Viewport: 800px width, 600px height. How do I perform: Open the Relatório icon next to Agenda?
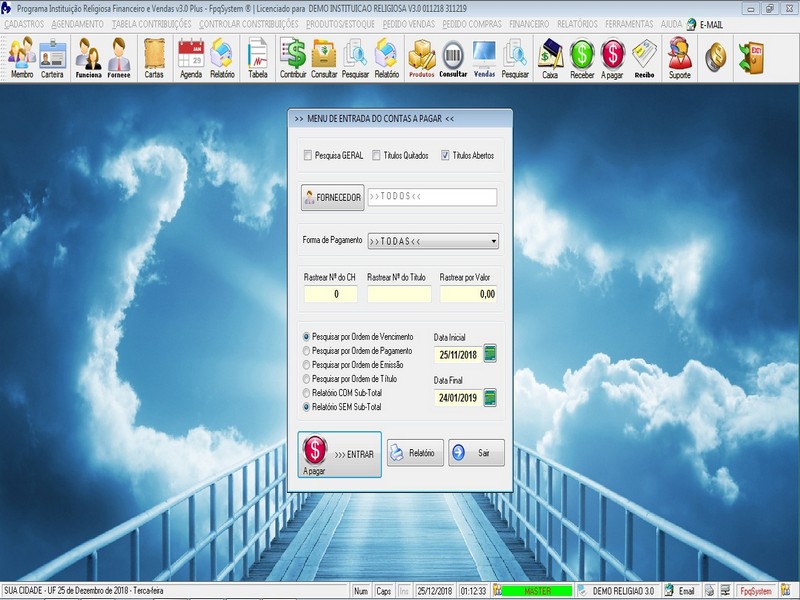[x=222, y=58]
